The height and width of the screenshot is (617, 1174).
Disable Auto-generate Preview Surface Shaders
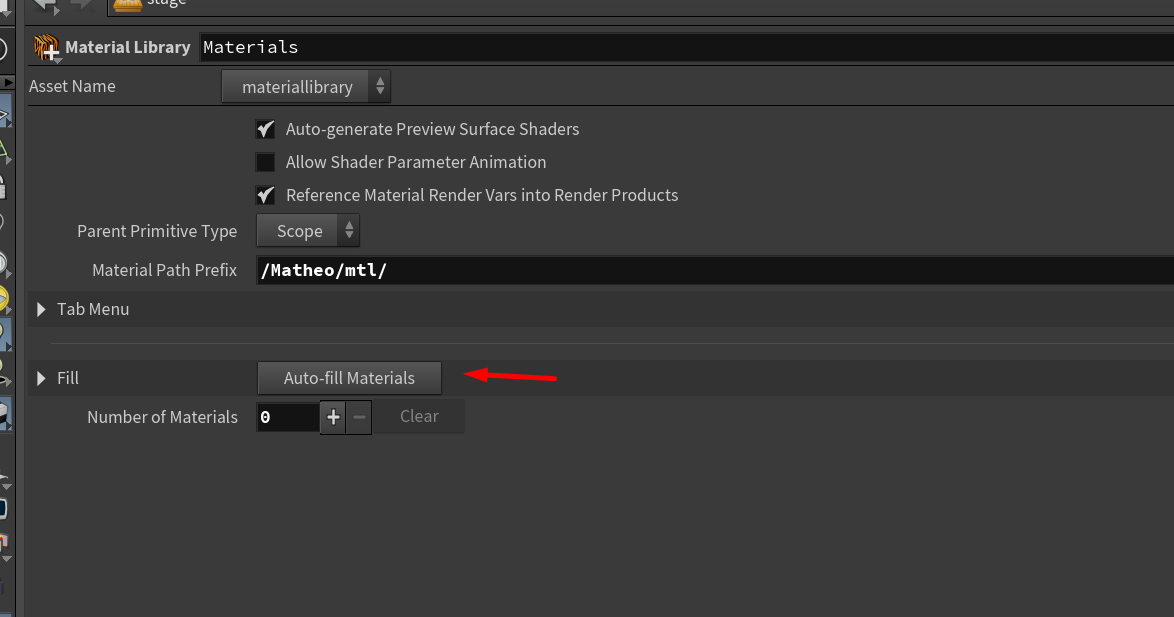click(x=265, y=129)
